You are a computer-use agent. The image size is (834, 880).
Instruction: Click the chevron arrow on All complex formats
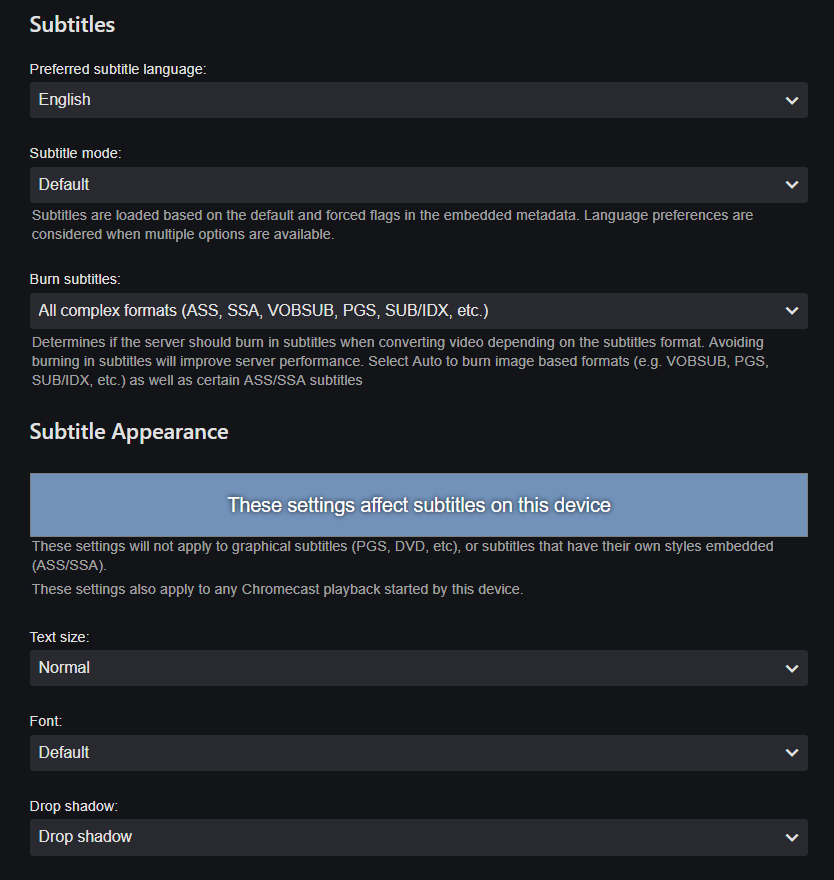coord(792,311)
